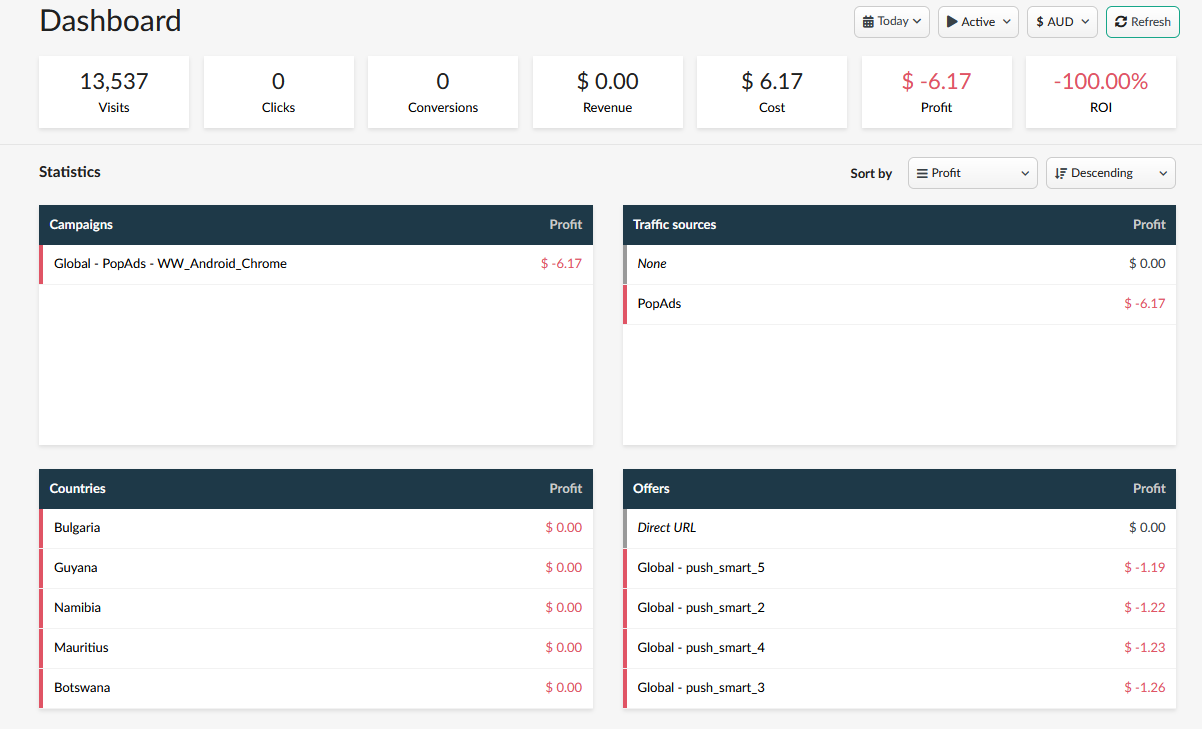
Task: Click the refresh arrows icon
Action: (x=1121, y=22)
